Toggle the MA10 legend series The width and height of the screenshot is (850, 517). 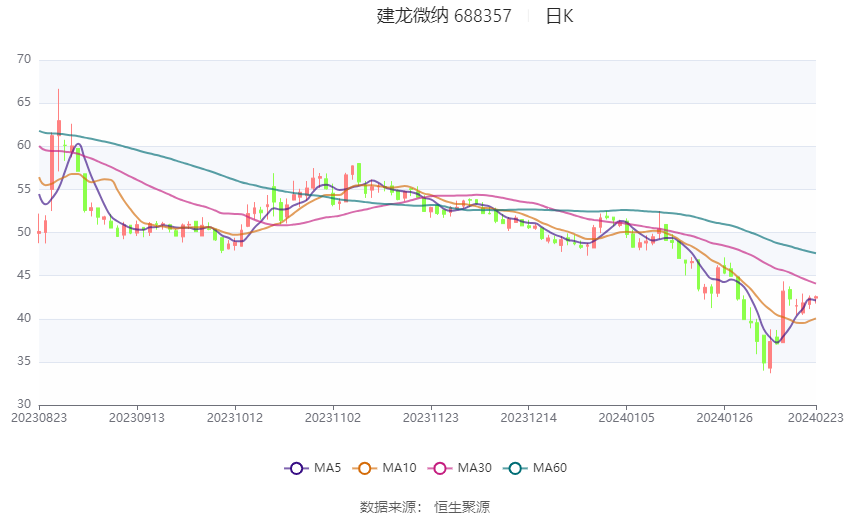click(384, 468)
